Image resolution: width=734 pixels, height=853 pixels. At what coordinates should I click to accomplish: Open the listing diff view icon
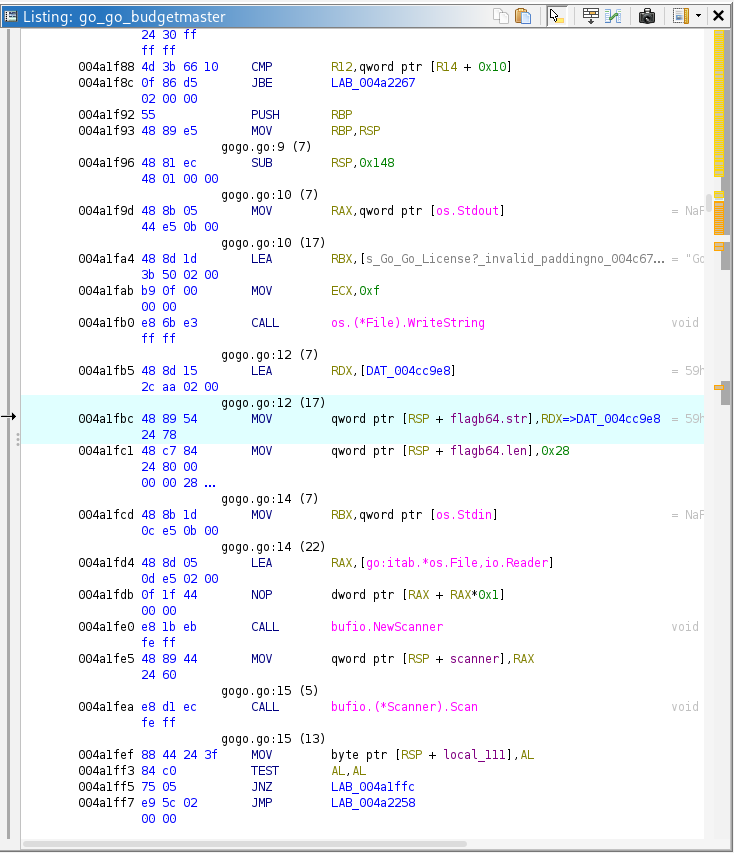[613, 16]
